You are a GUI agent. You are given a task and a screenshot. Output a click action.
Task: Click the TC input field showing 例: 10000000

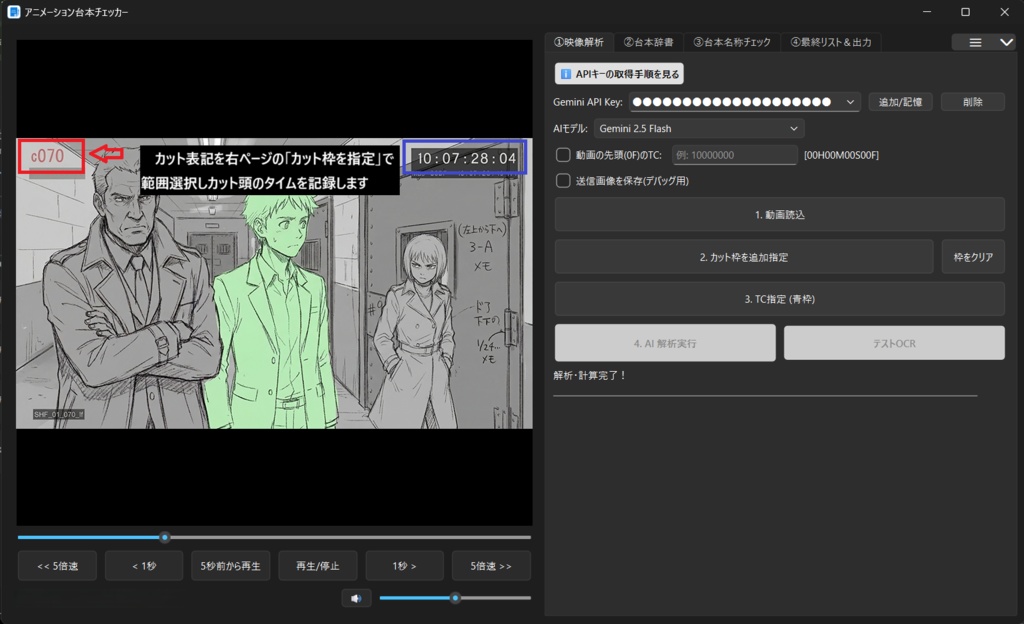click(x=735, y=155)
